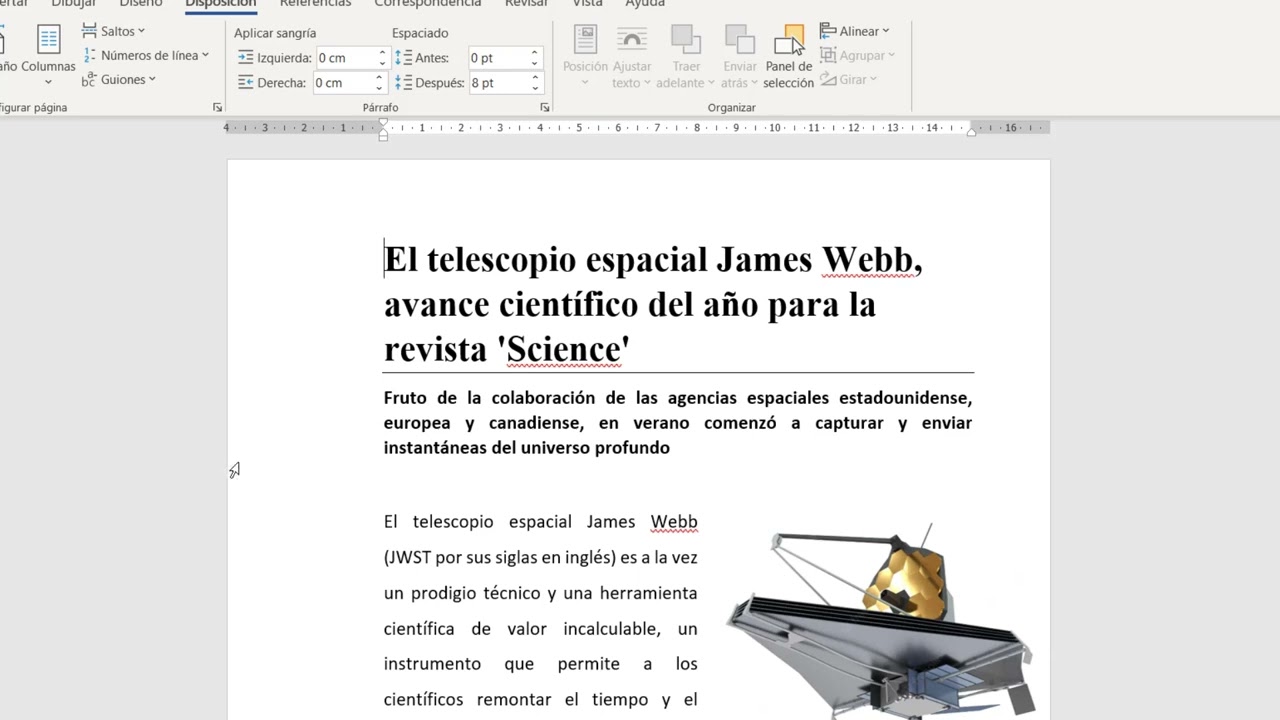Click the Después spacing field
1280x720 pixels.
(x=498, y=83)
